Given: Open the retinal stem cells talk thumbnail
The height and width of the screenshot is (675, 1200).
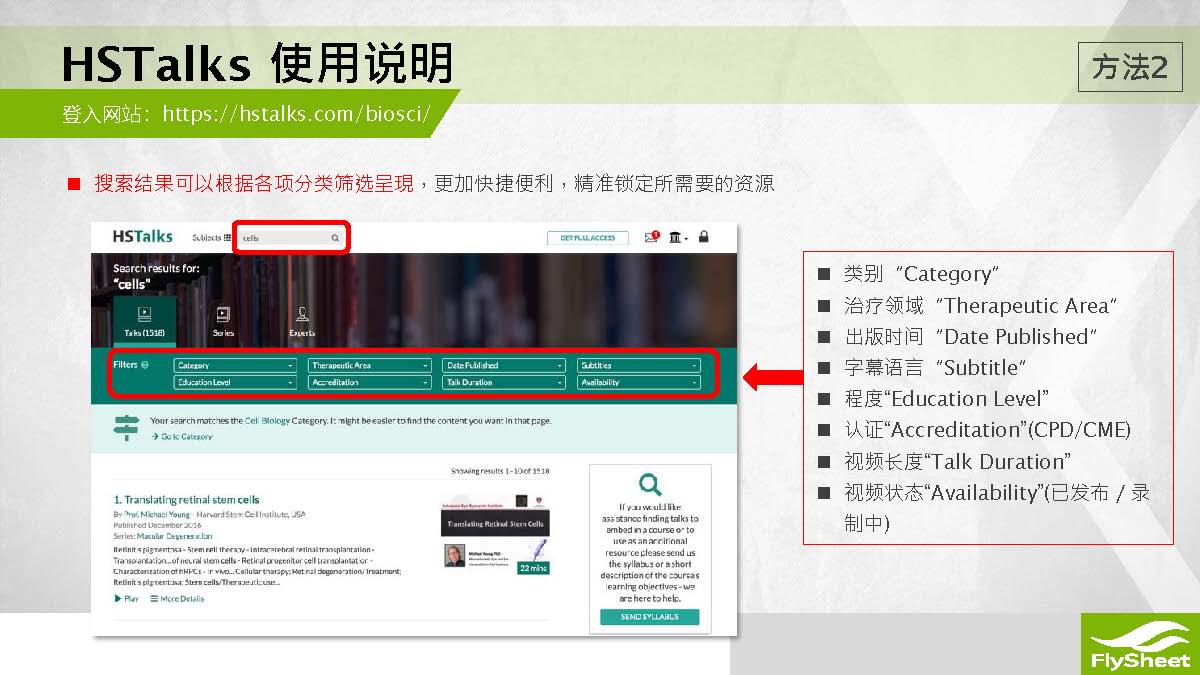Looking at the screenshot, I should point(496,537).
